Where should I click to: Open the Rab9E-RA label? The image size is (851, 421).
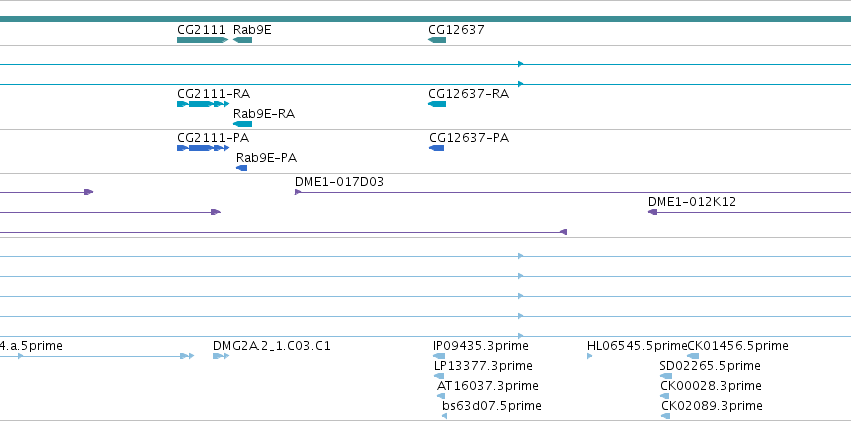click(264, 114)
